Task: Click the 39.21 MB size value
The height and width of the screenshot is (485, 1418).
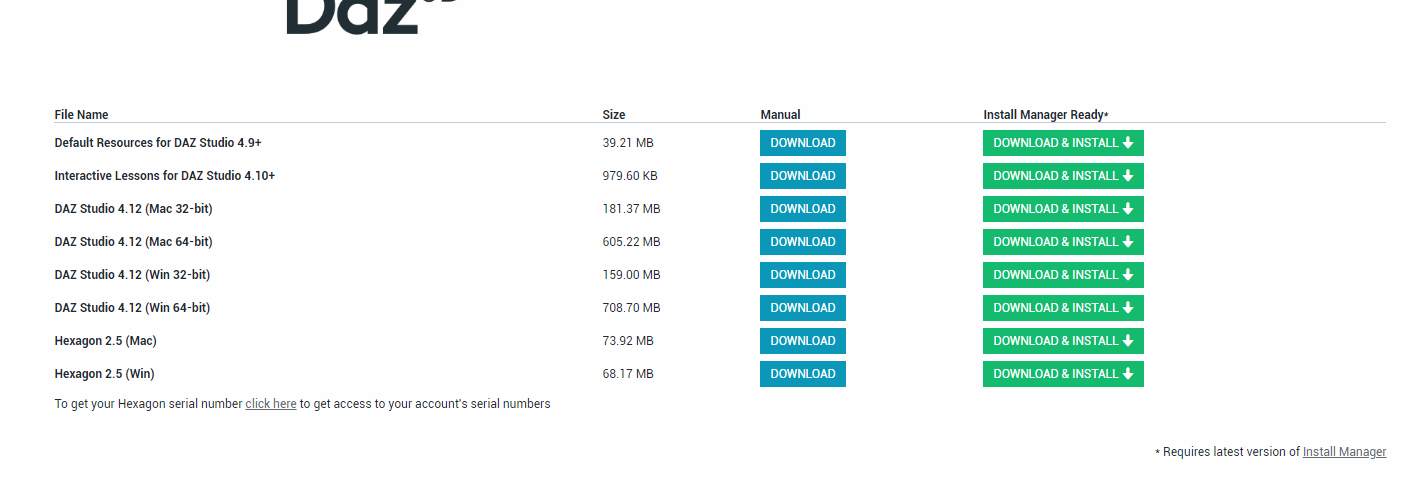Action: click(628, 143)
